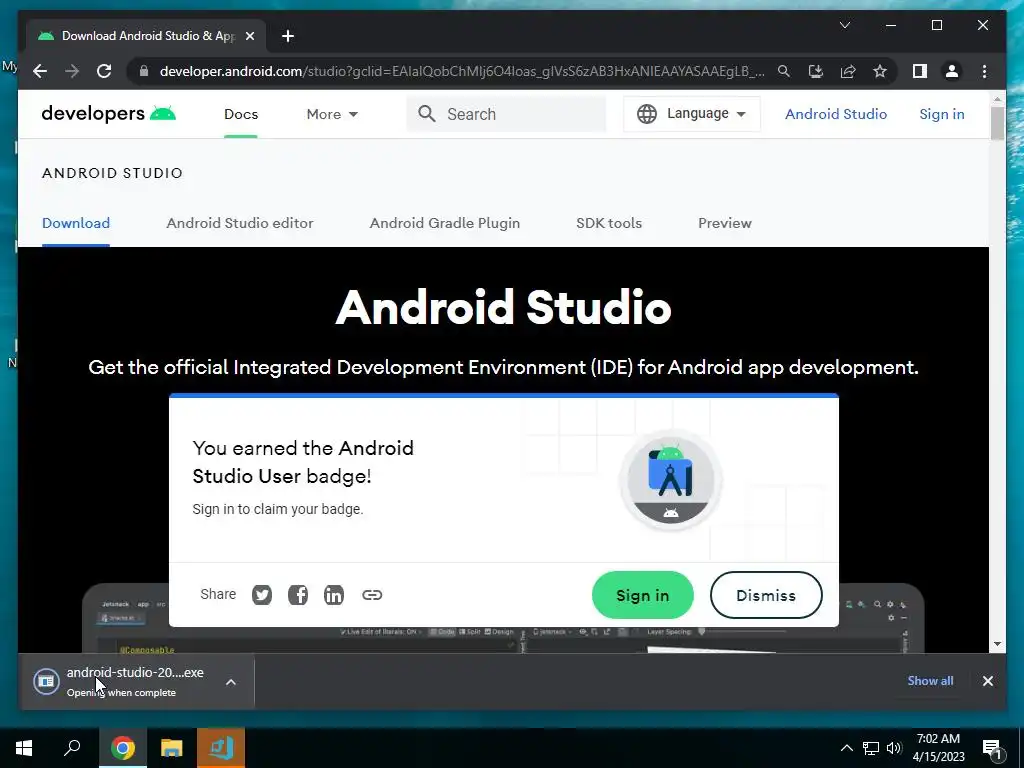Click the Chrome taskbar icon
The width and height of the screenshot is (1024, 768).
pyautogui.click(x=122, y=748)
